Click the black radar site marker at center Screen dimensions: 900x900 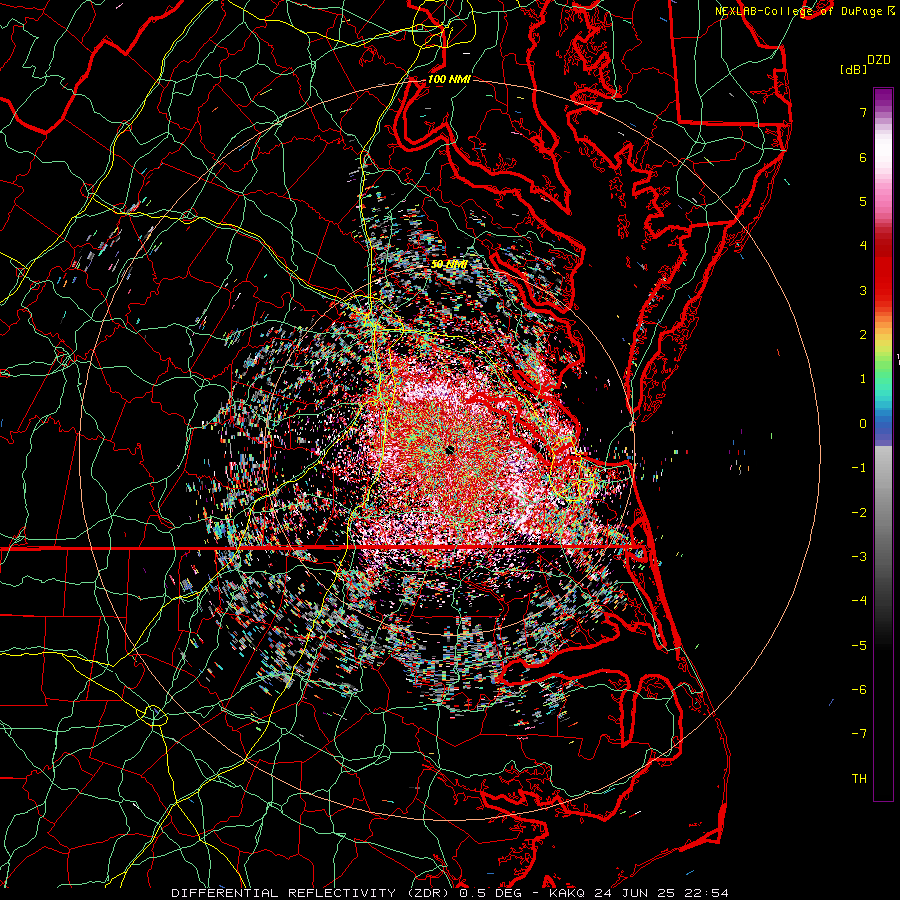(x=449, y=449)
